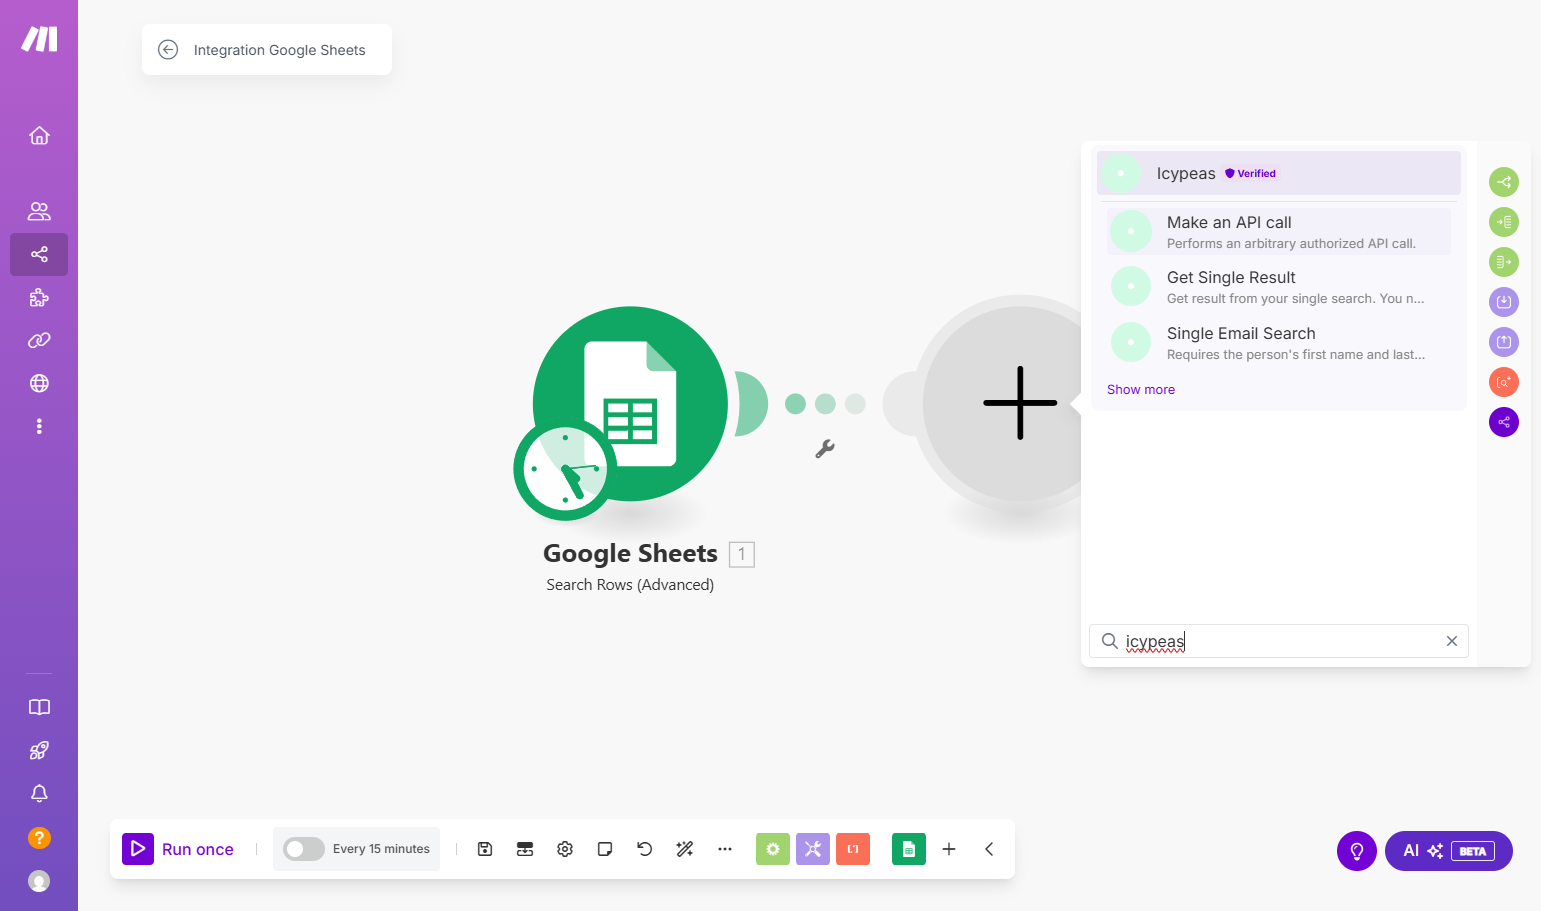1541x911 pixels.
Task: Go back using the arrow beside scenario name
Action: click(168, 50)
